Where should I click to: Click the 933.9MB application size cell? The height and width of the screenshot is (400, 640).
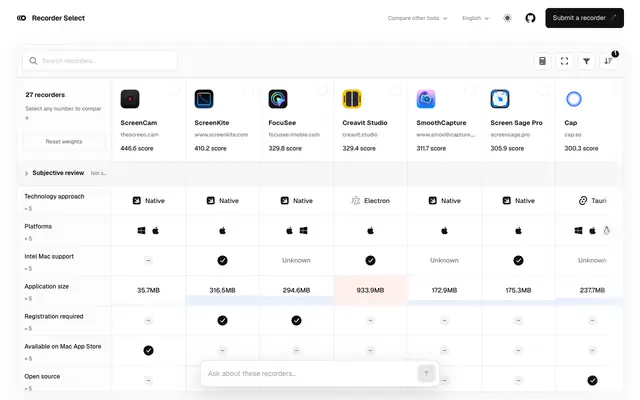(370, 290)
